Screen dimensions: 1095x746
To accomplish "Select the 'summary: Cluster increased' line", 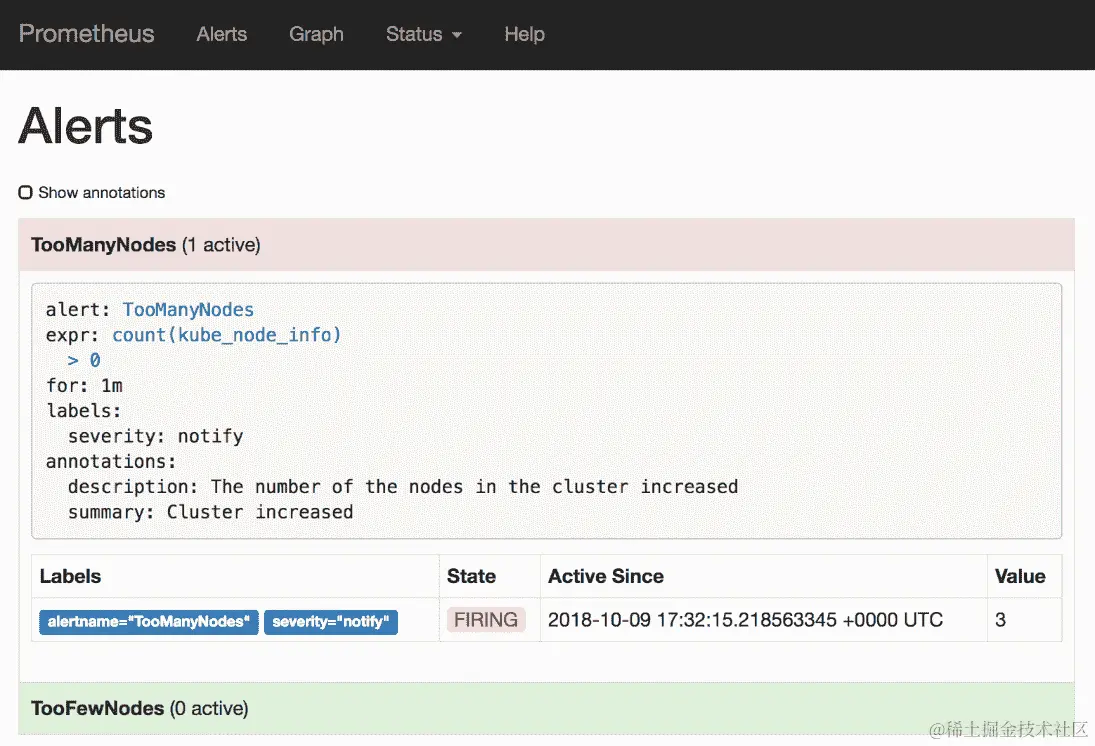I will pyautogui.click(x=210, y=512).
